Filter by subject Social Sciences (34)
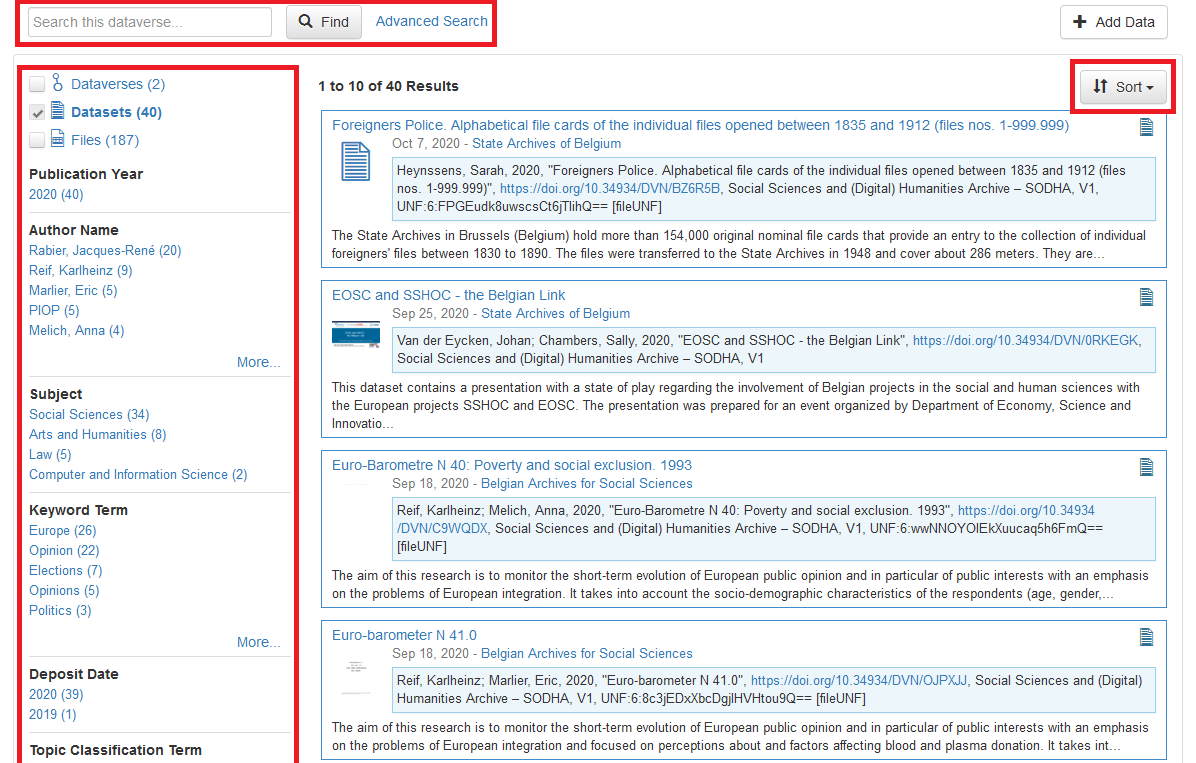 point(89,414)
